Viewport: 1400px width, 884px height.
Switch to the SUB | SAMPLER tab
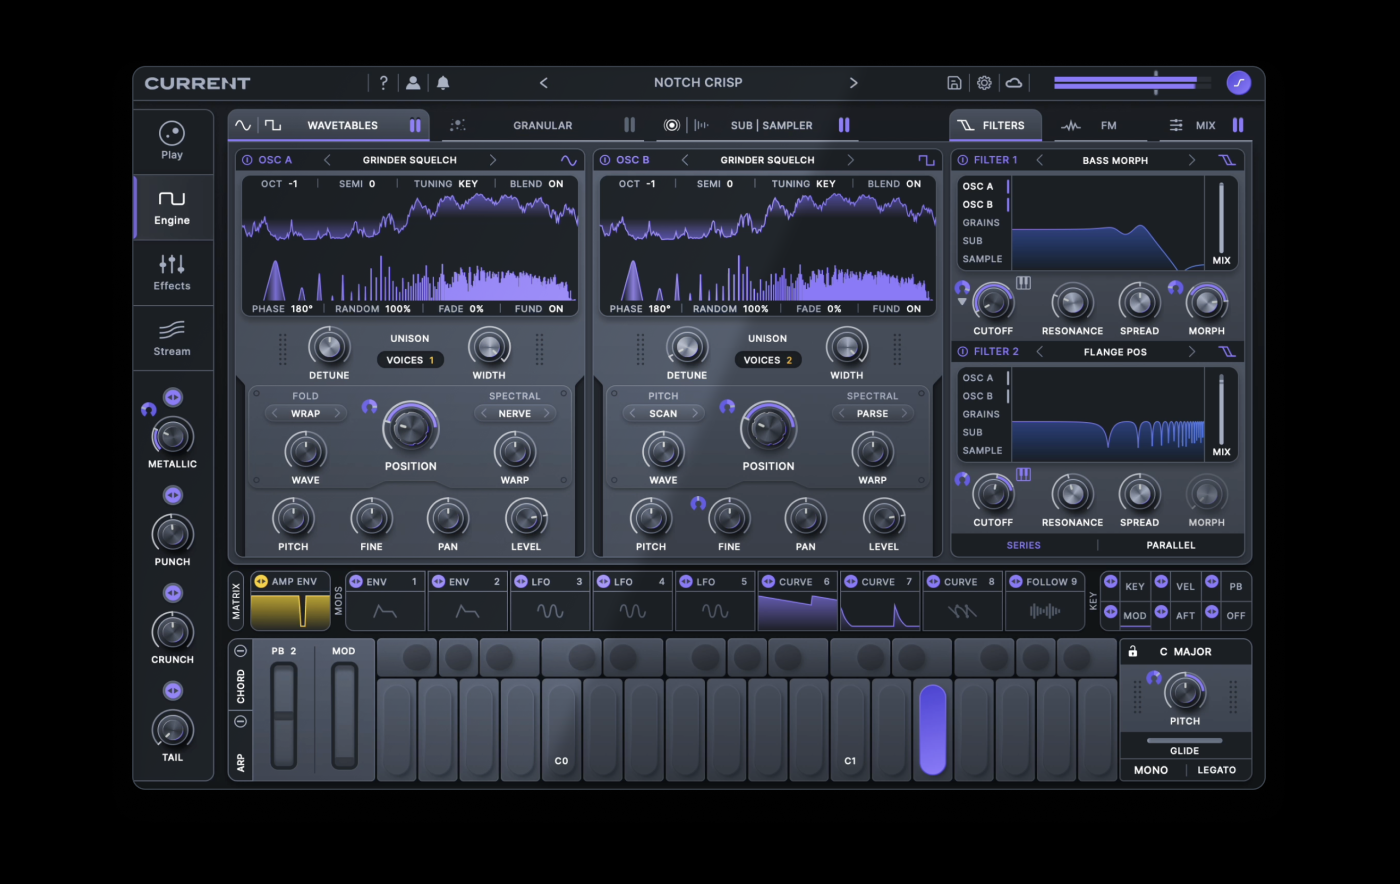click(771, 125)
